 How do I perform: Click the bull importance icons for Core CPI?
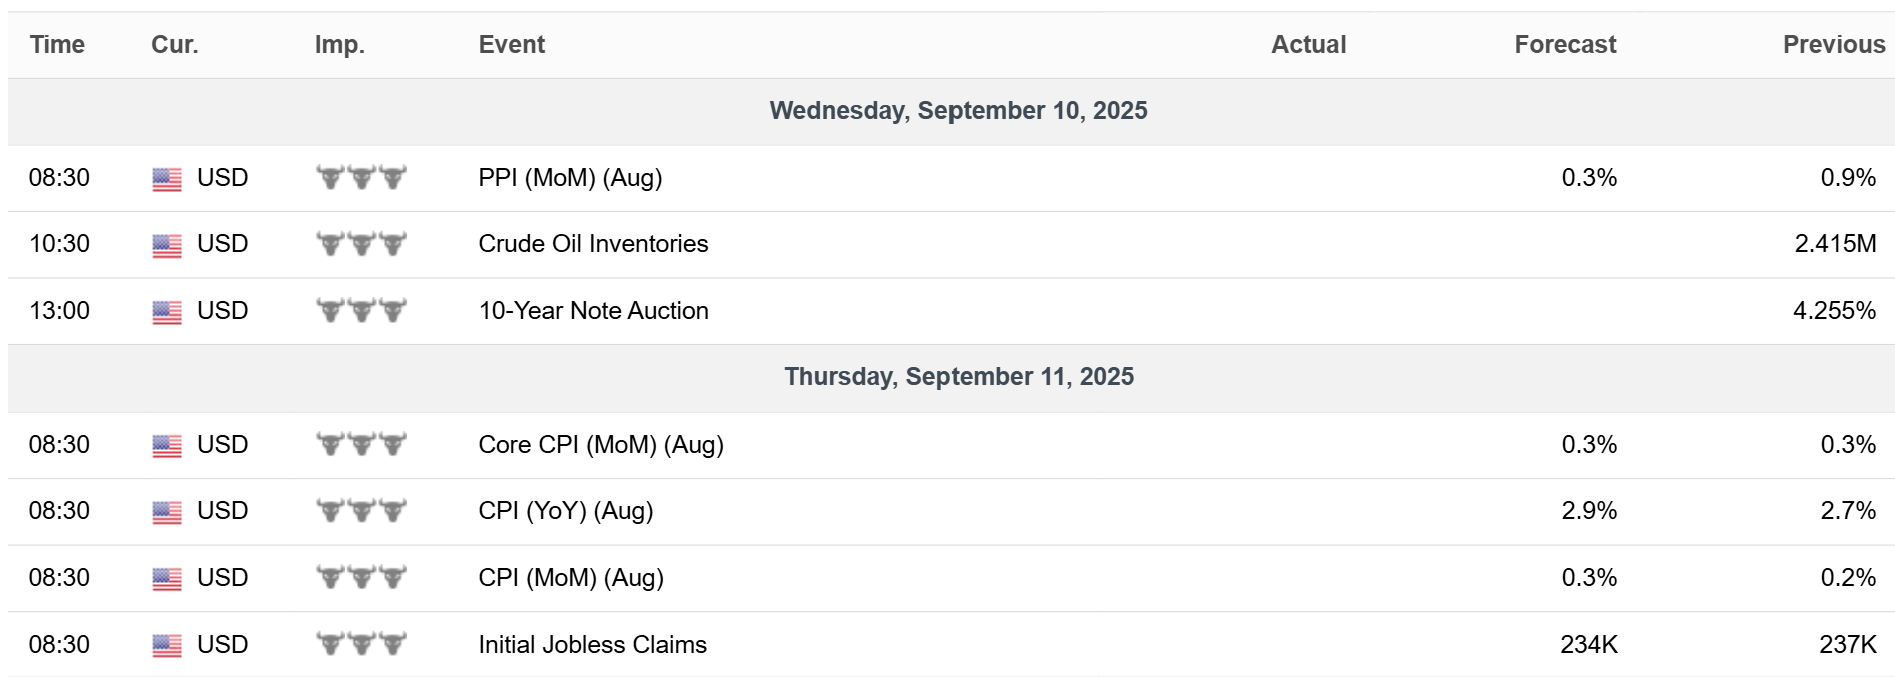tap(361, 444)
